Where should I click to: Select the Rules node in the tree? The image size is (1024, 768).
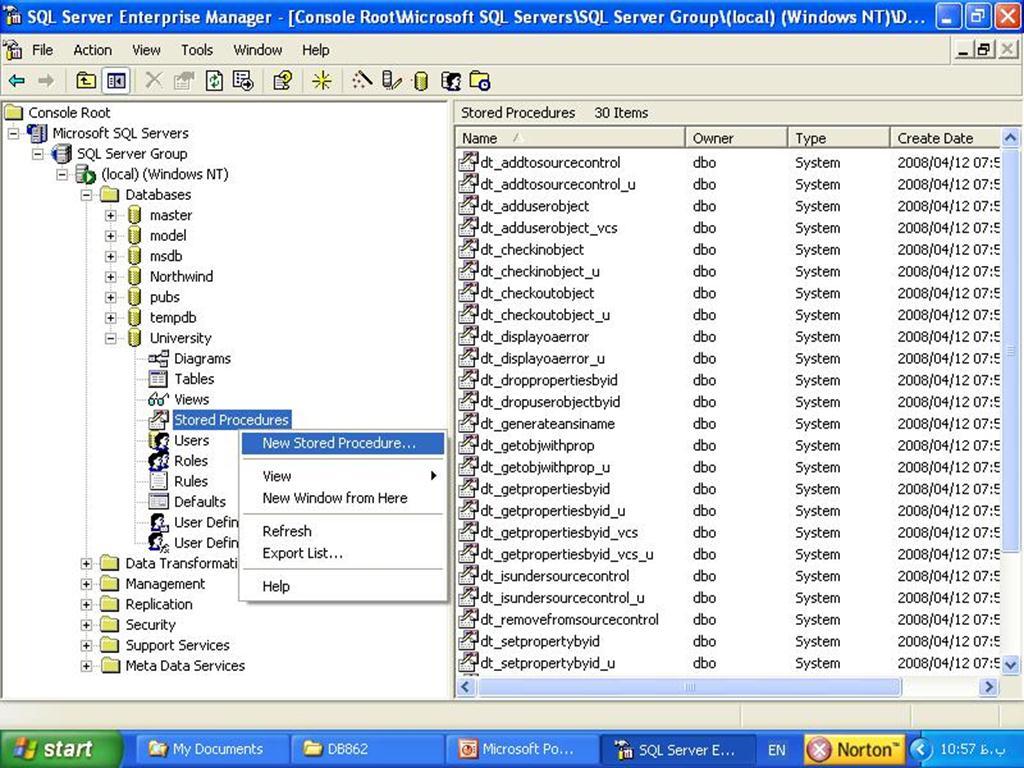click(191, 481)
